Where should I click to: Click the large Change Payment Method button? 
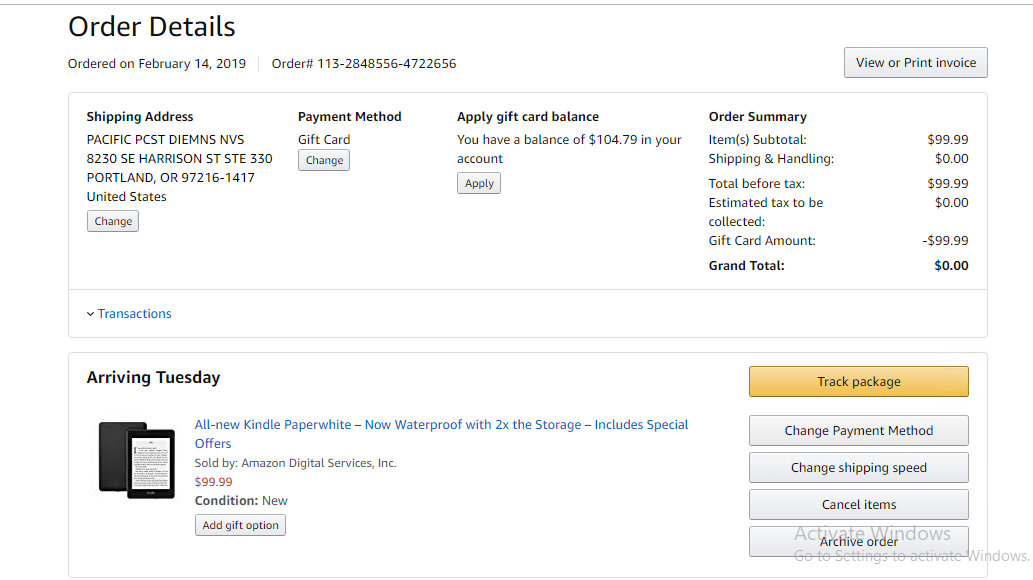click(x=858, y=431)
